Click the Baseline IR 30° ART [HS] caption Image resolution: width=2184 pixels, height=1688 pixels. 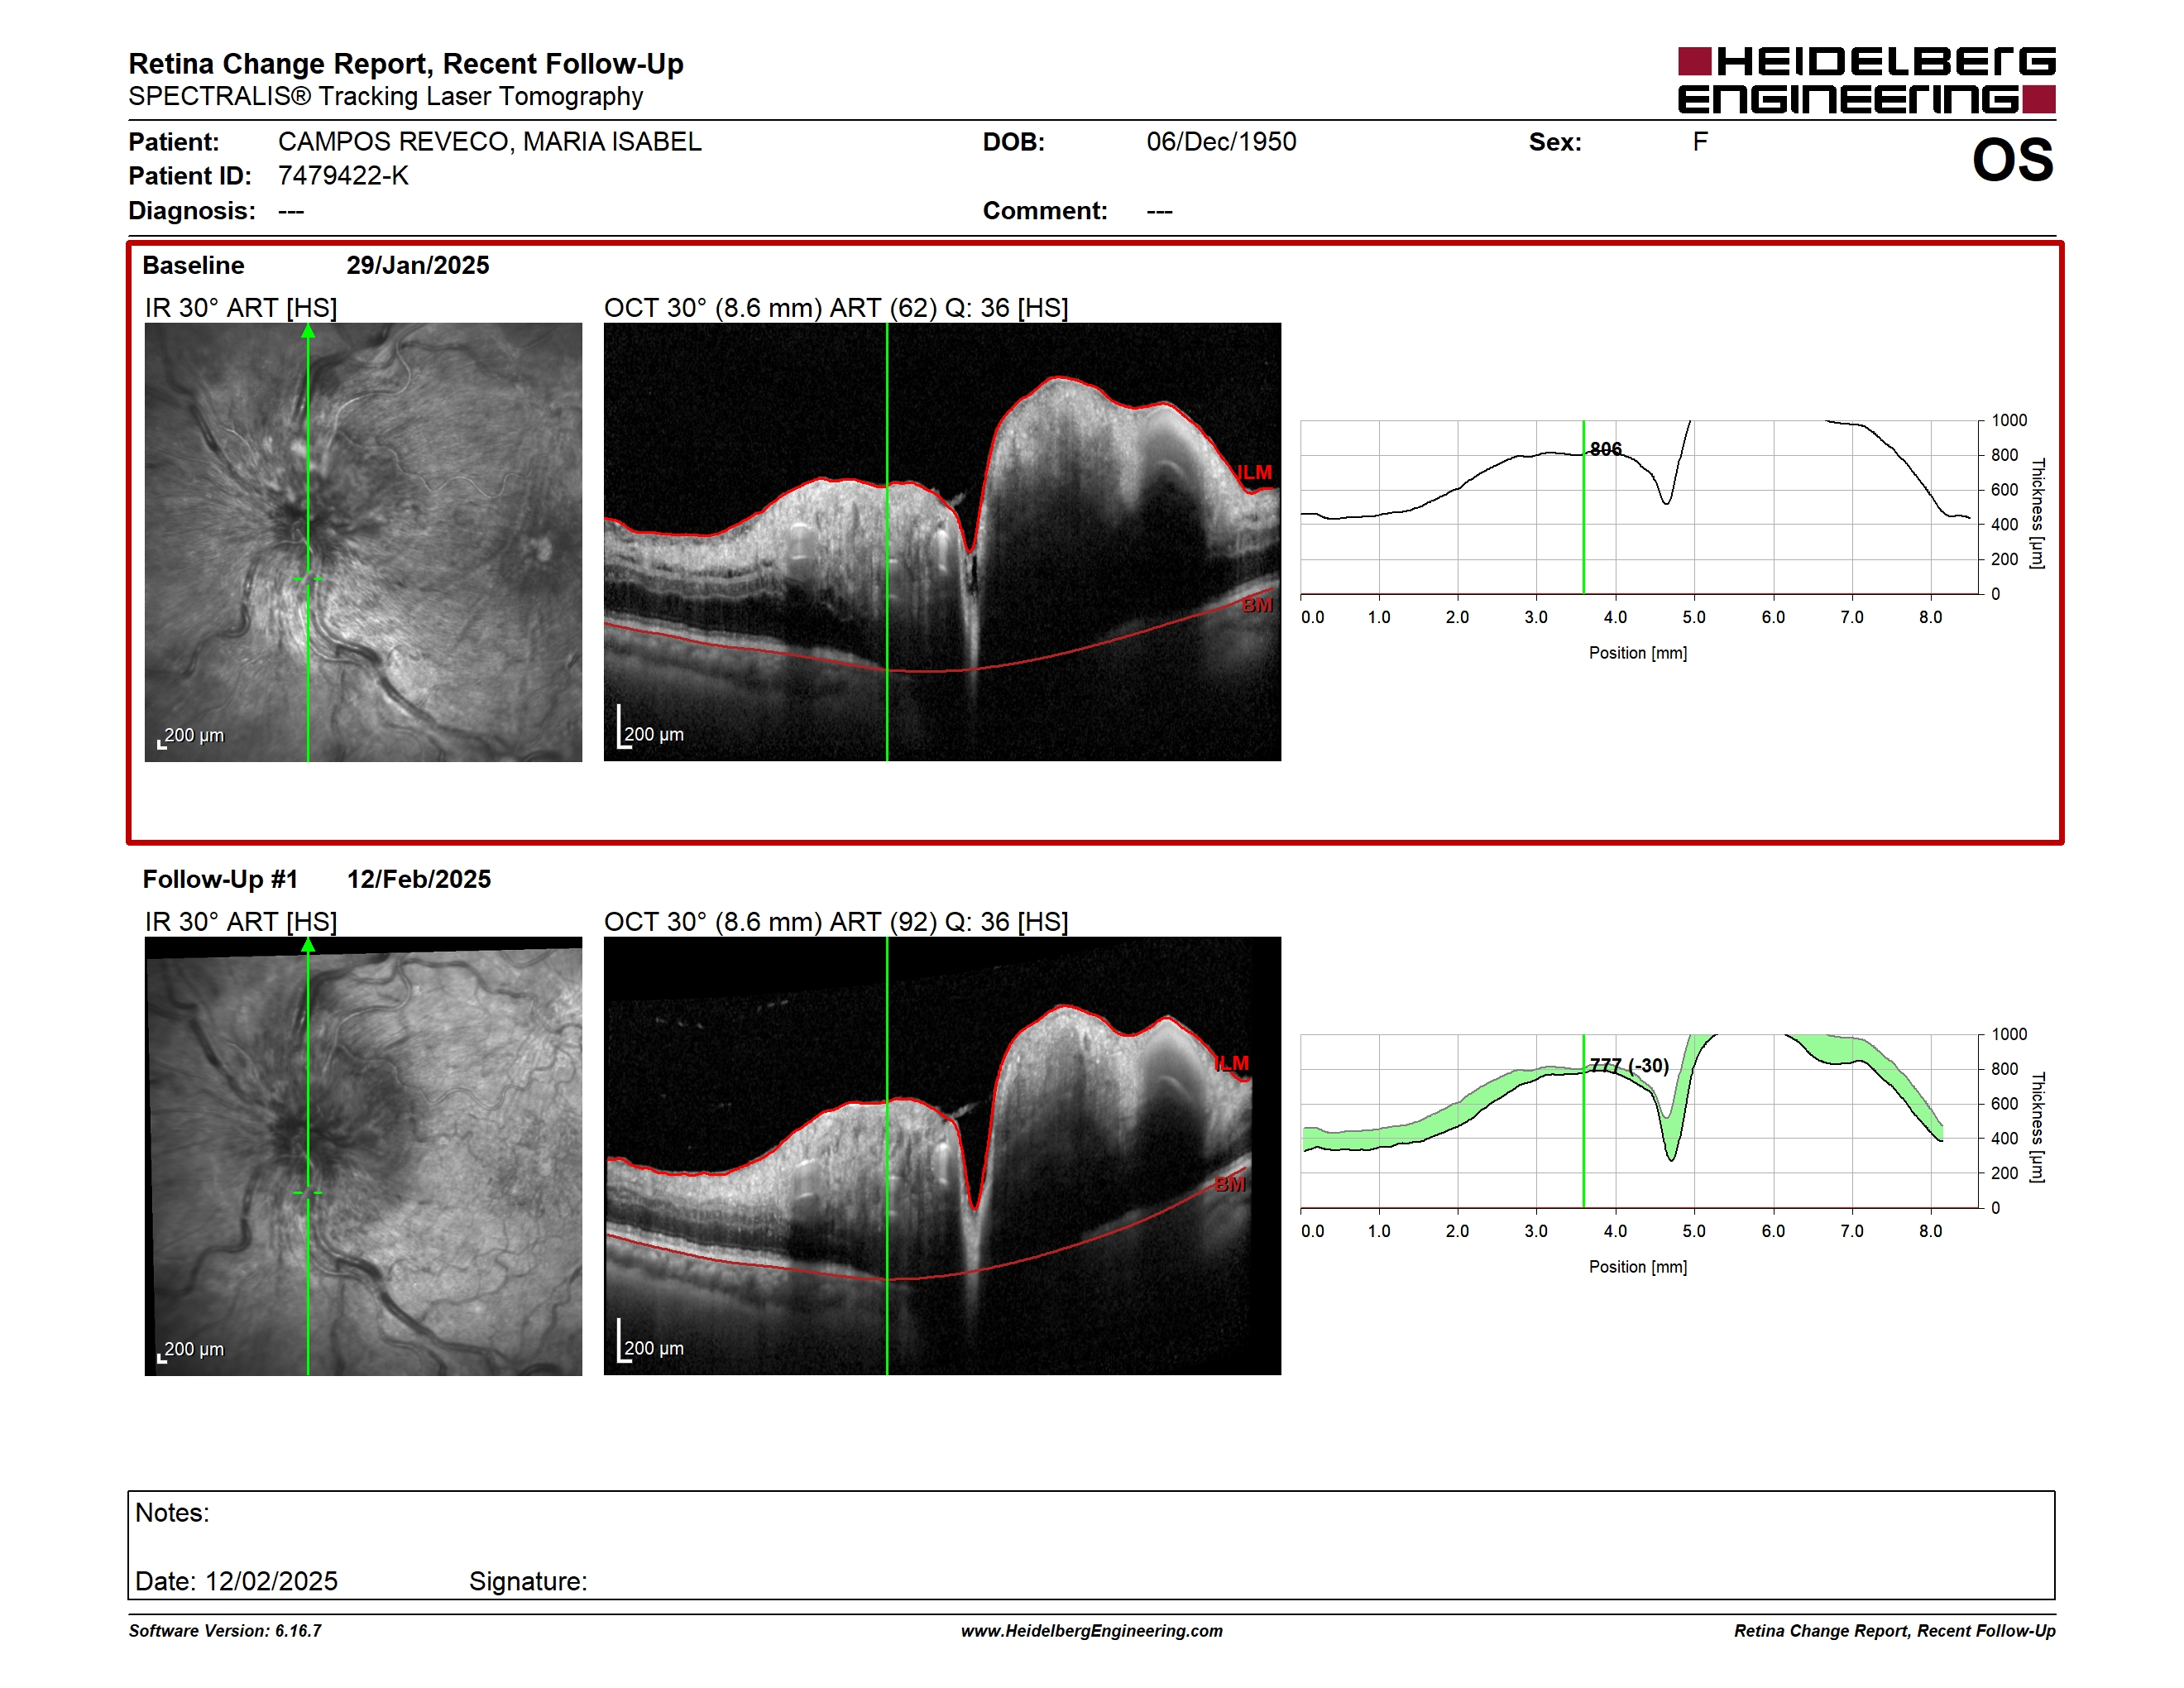[241, 308]
